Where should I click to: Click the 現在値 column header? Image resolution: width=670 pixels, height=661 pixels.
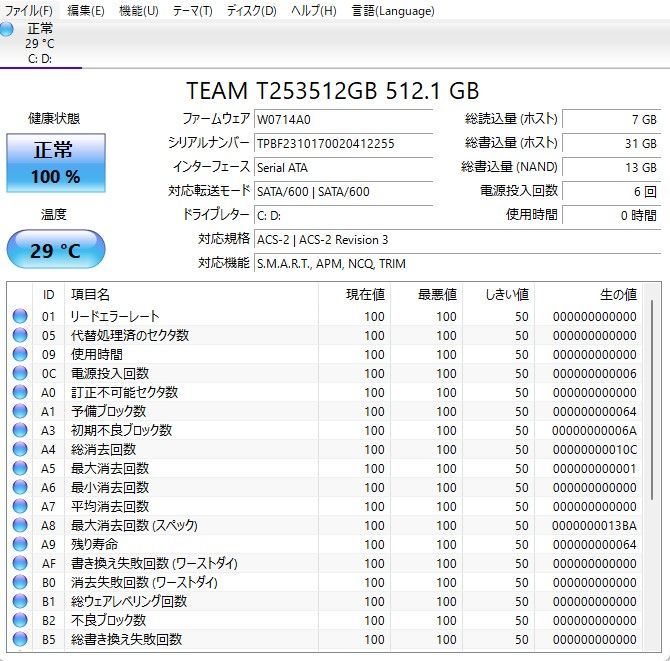[x=354, y=294]
